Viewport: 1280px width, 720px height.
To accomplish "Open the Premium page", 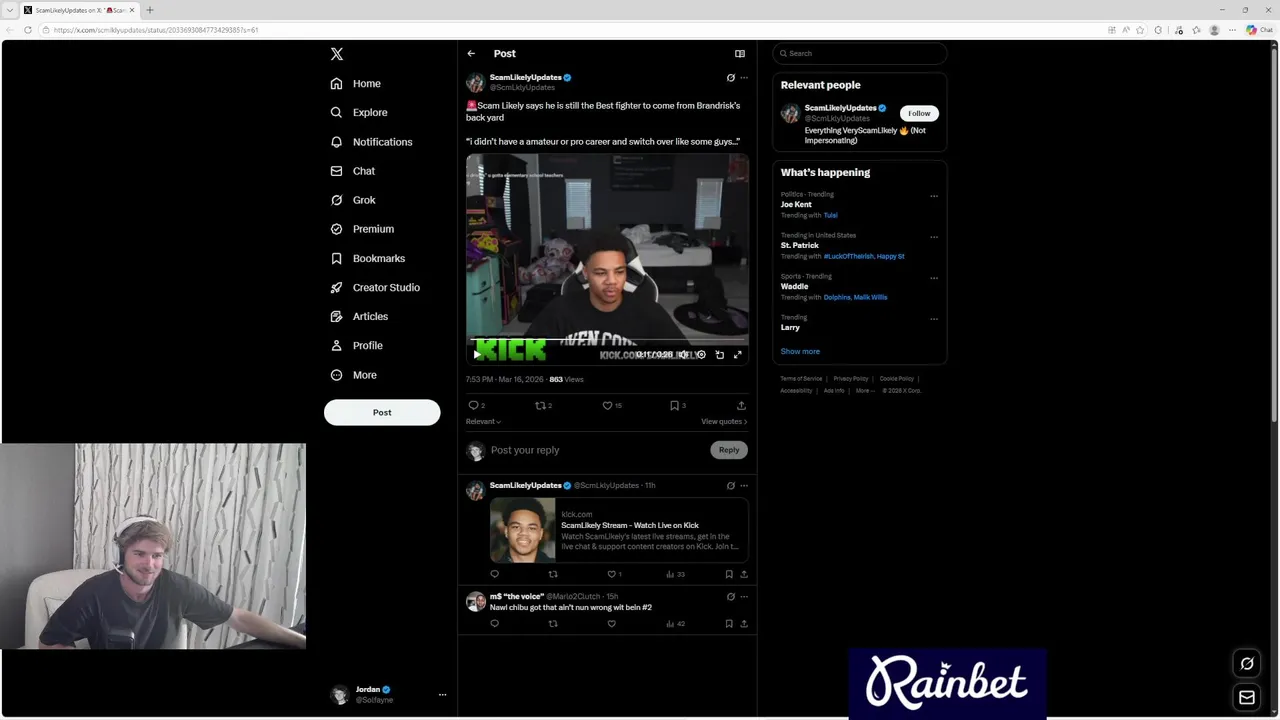I will [x=362, y=229].
